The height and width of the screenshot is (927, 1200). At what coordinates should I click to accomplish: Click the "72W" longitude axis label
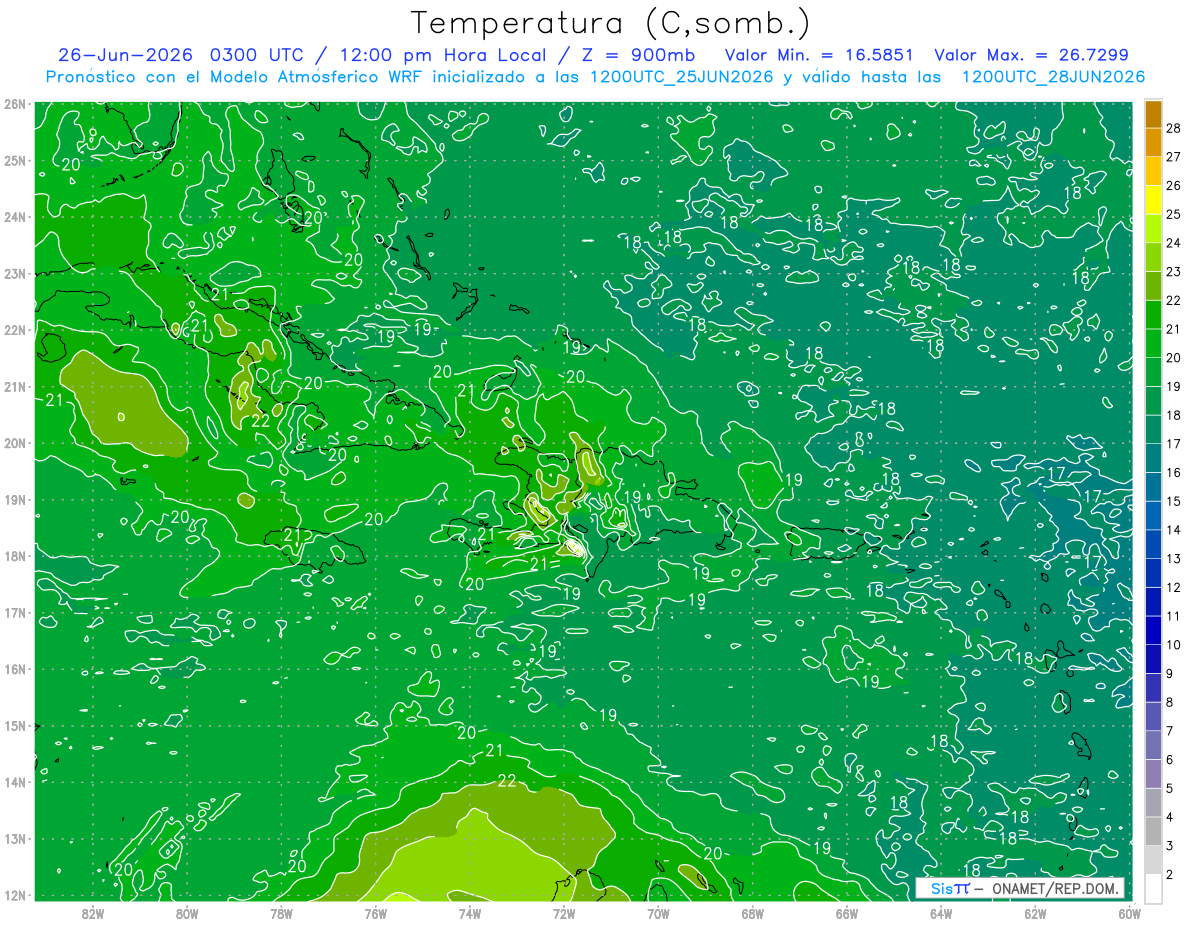click(x=564, y=913)
